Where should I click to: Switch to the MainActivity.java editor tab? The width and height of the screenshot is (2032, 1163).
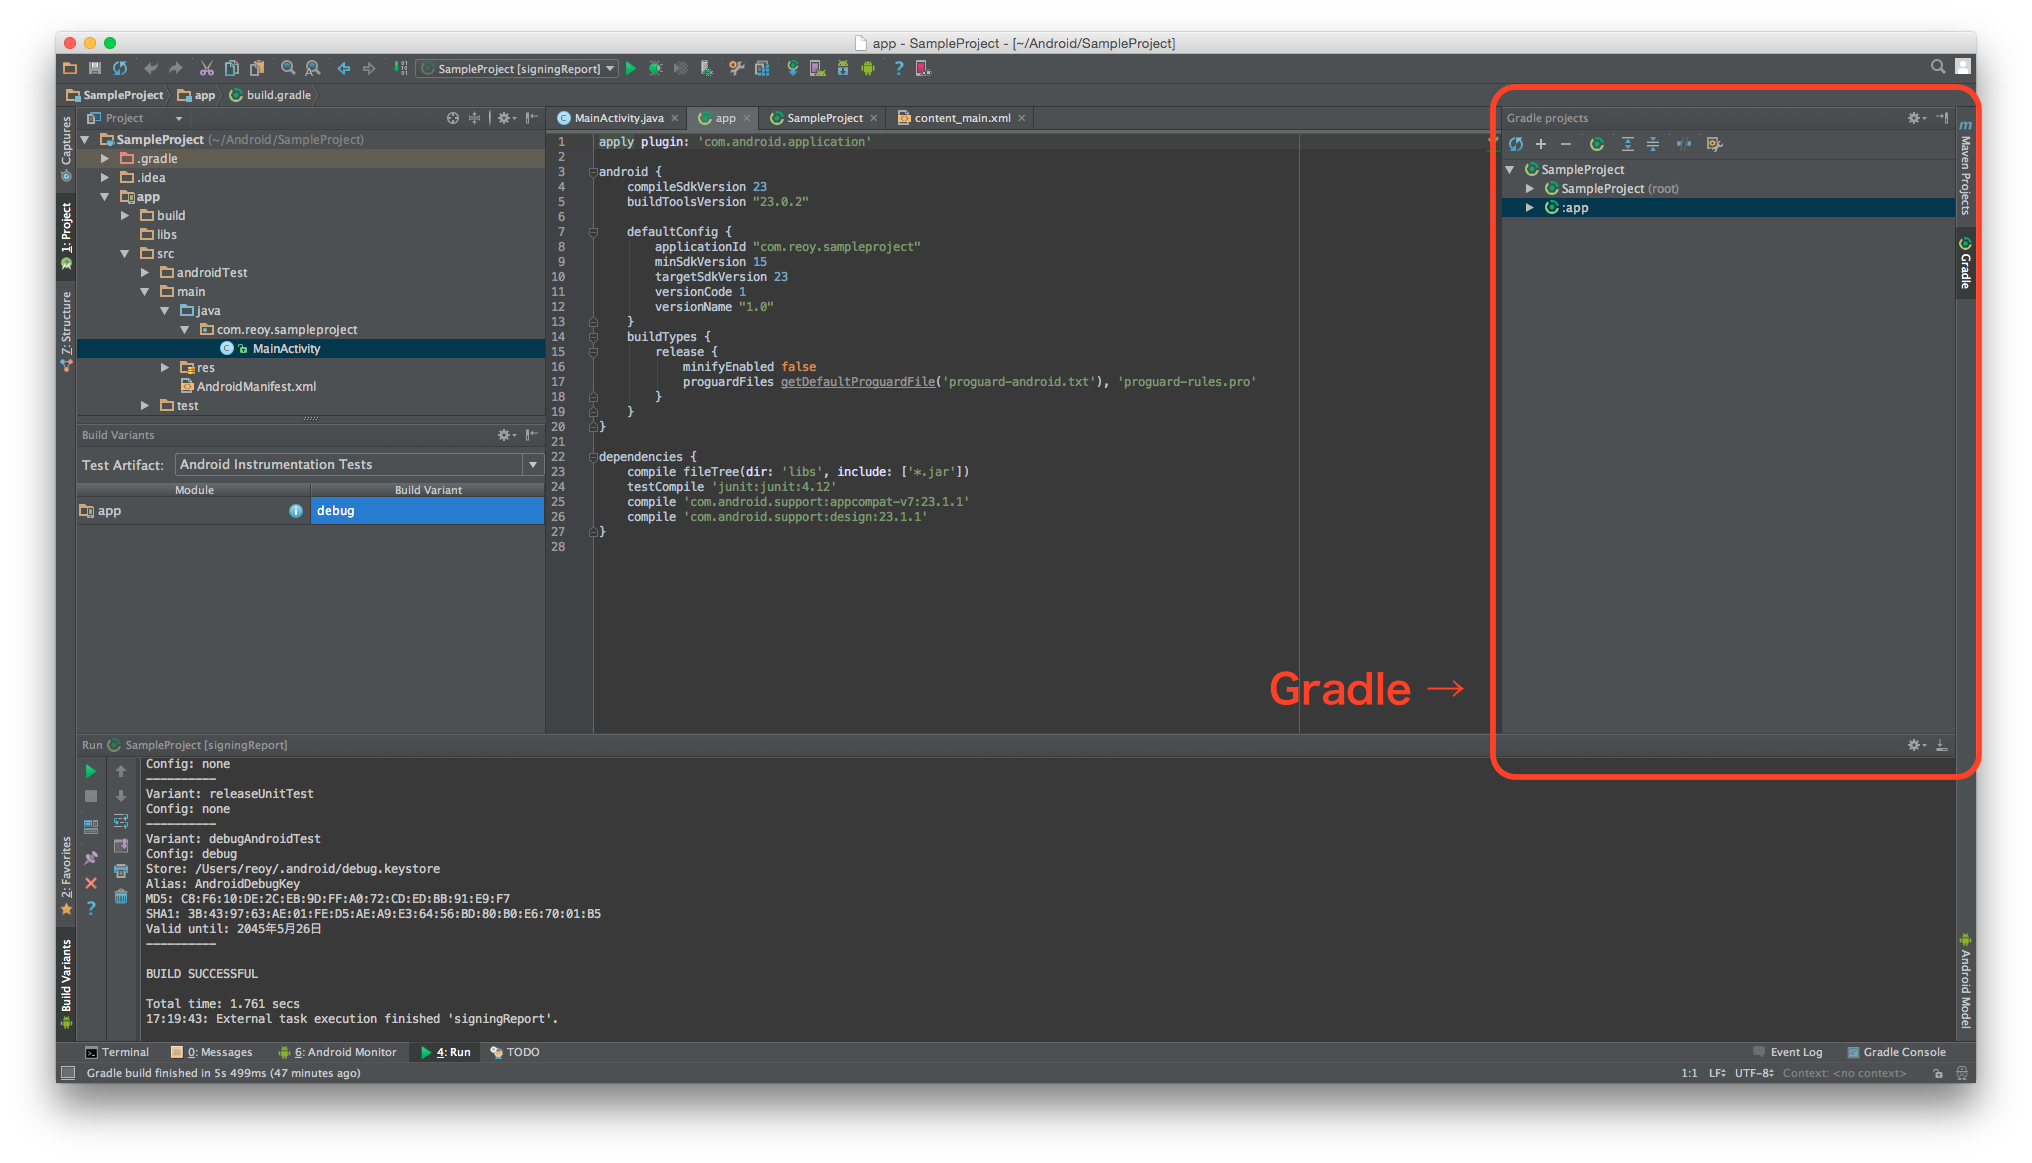617,118
